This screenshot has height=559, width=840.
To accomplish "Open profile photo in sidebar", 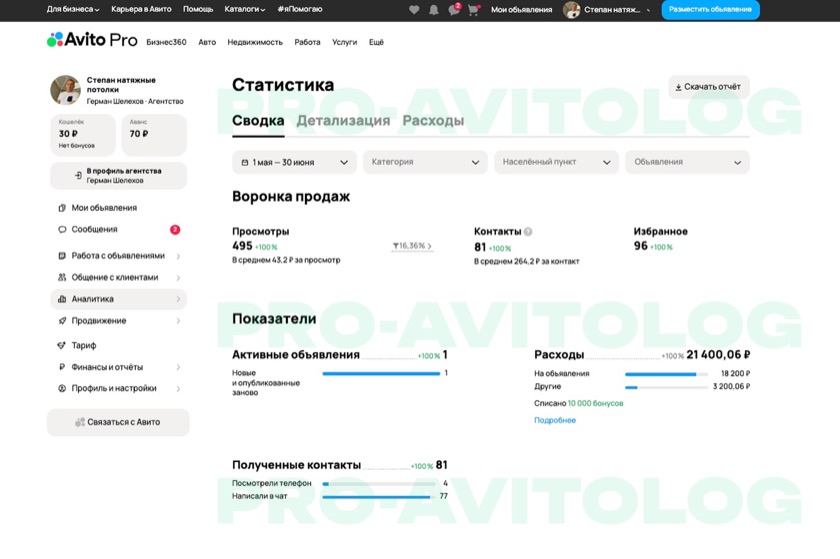I will [x=65, y=90].
